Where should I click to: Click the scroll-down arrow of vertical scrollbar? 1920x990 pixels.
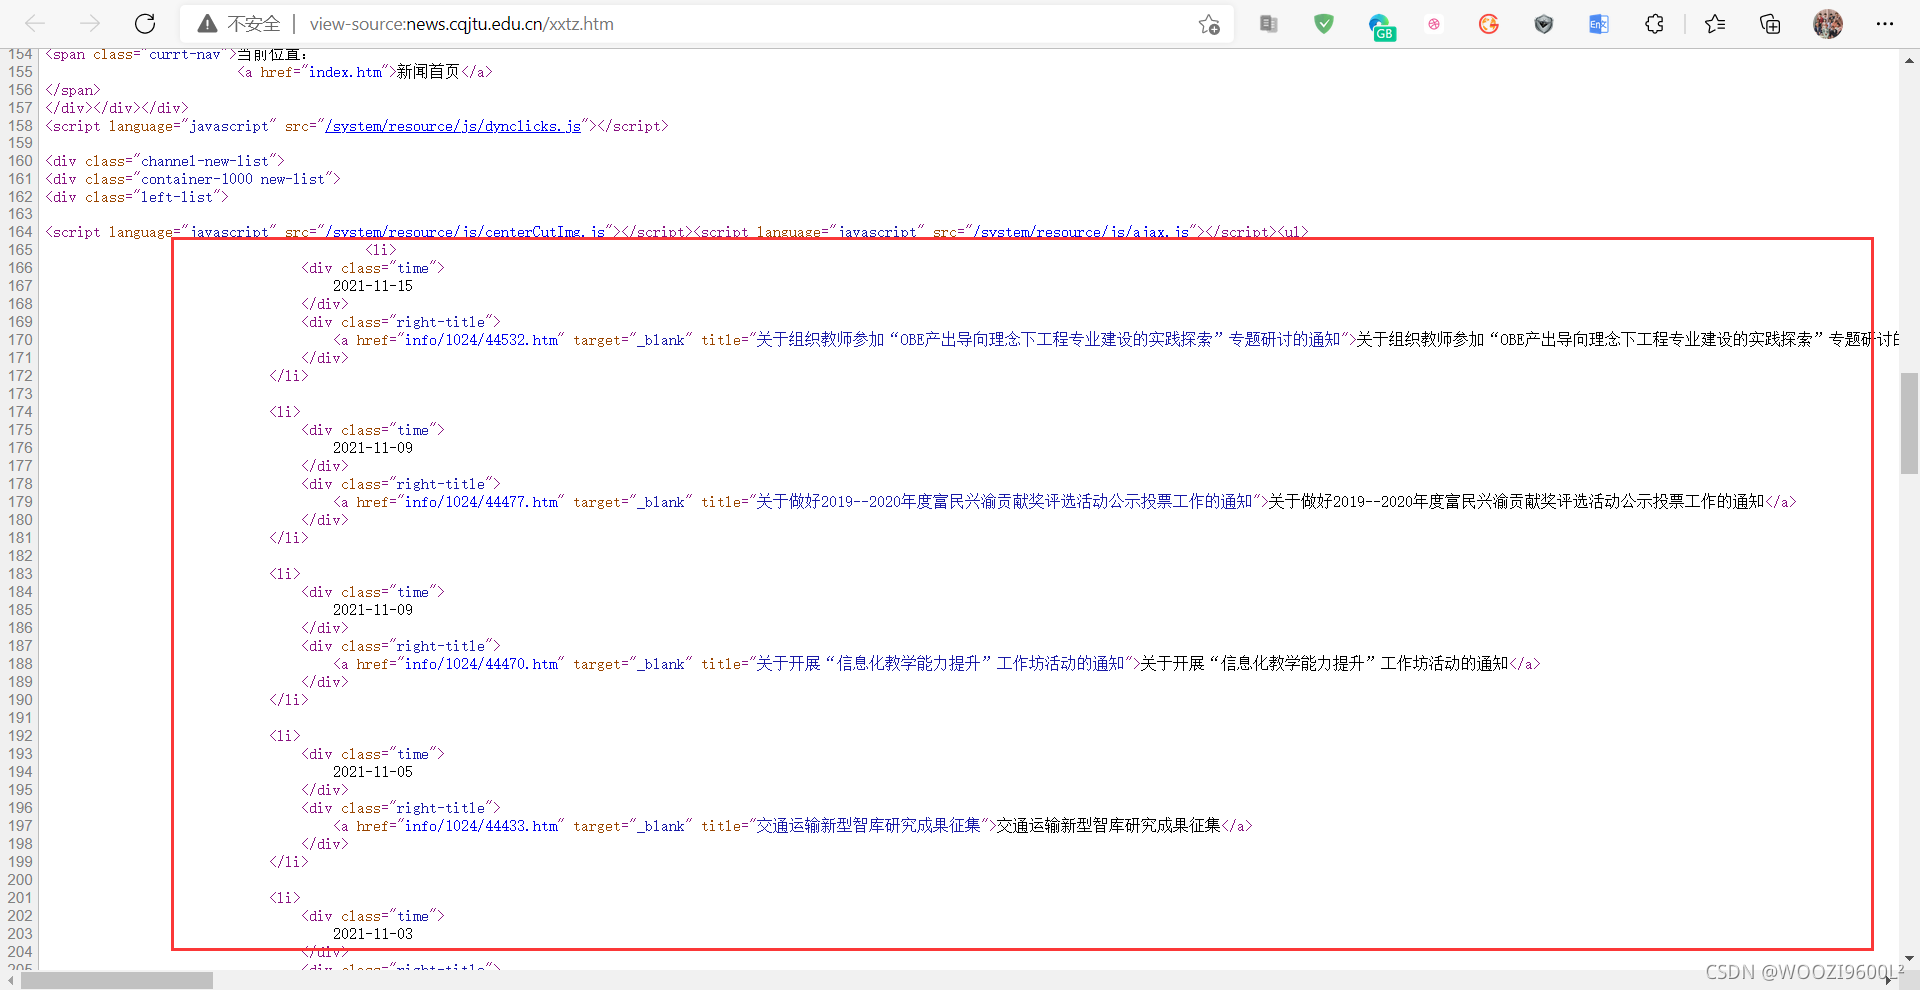1909,958
